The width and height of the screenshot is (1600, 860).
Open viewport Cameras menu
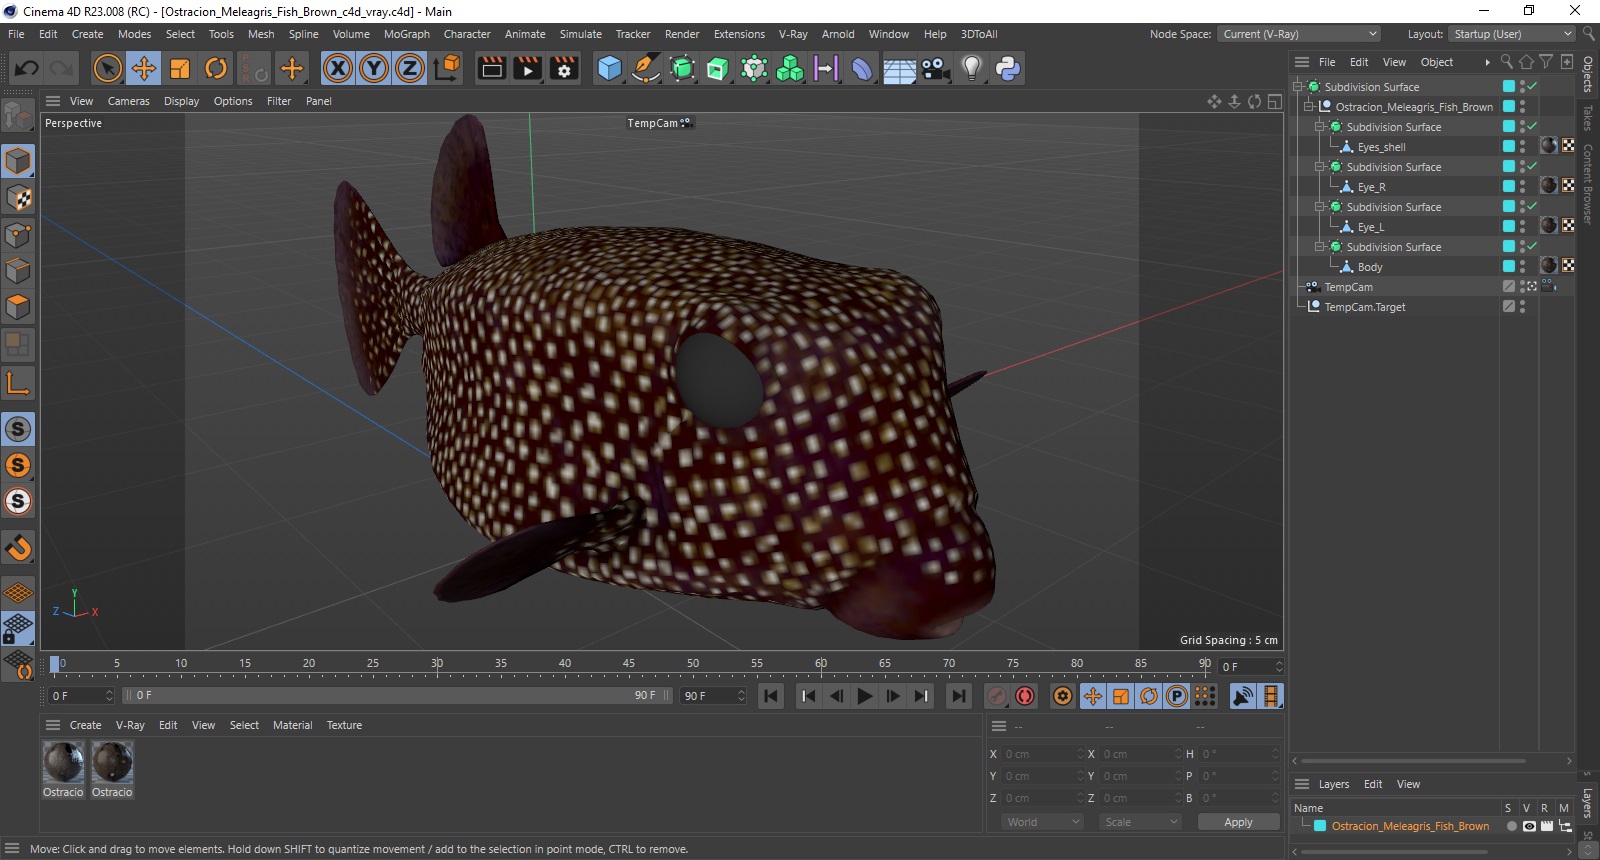(x=128, y=101)
